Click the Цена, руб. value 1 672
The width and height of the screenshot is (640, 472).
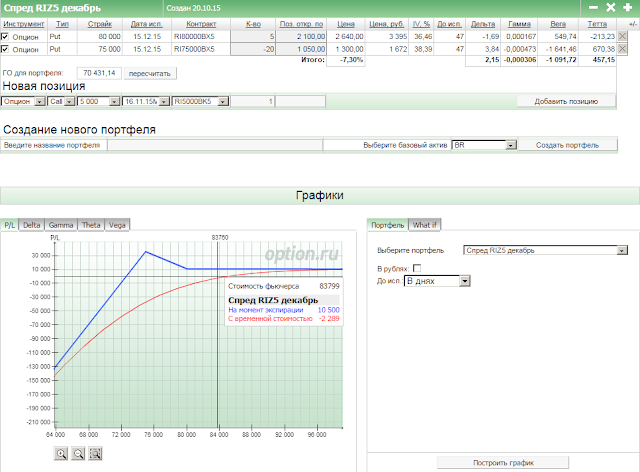point(398,49)
